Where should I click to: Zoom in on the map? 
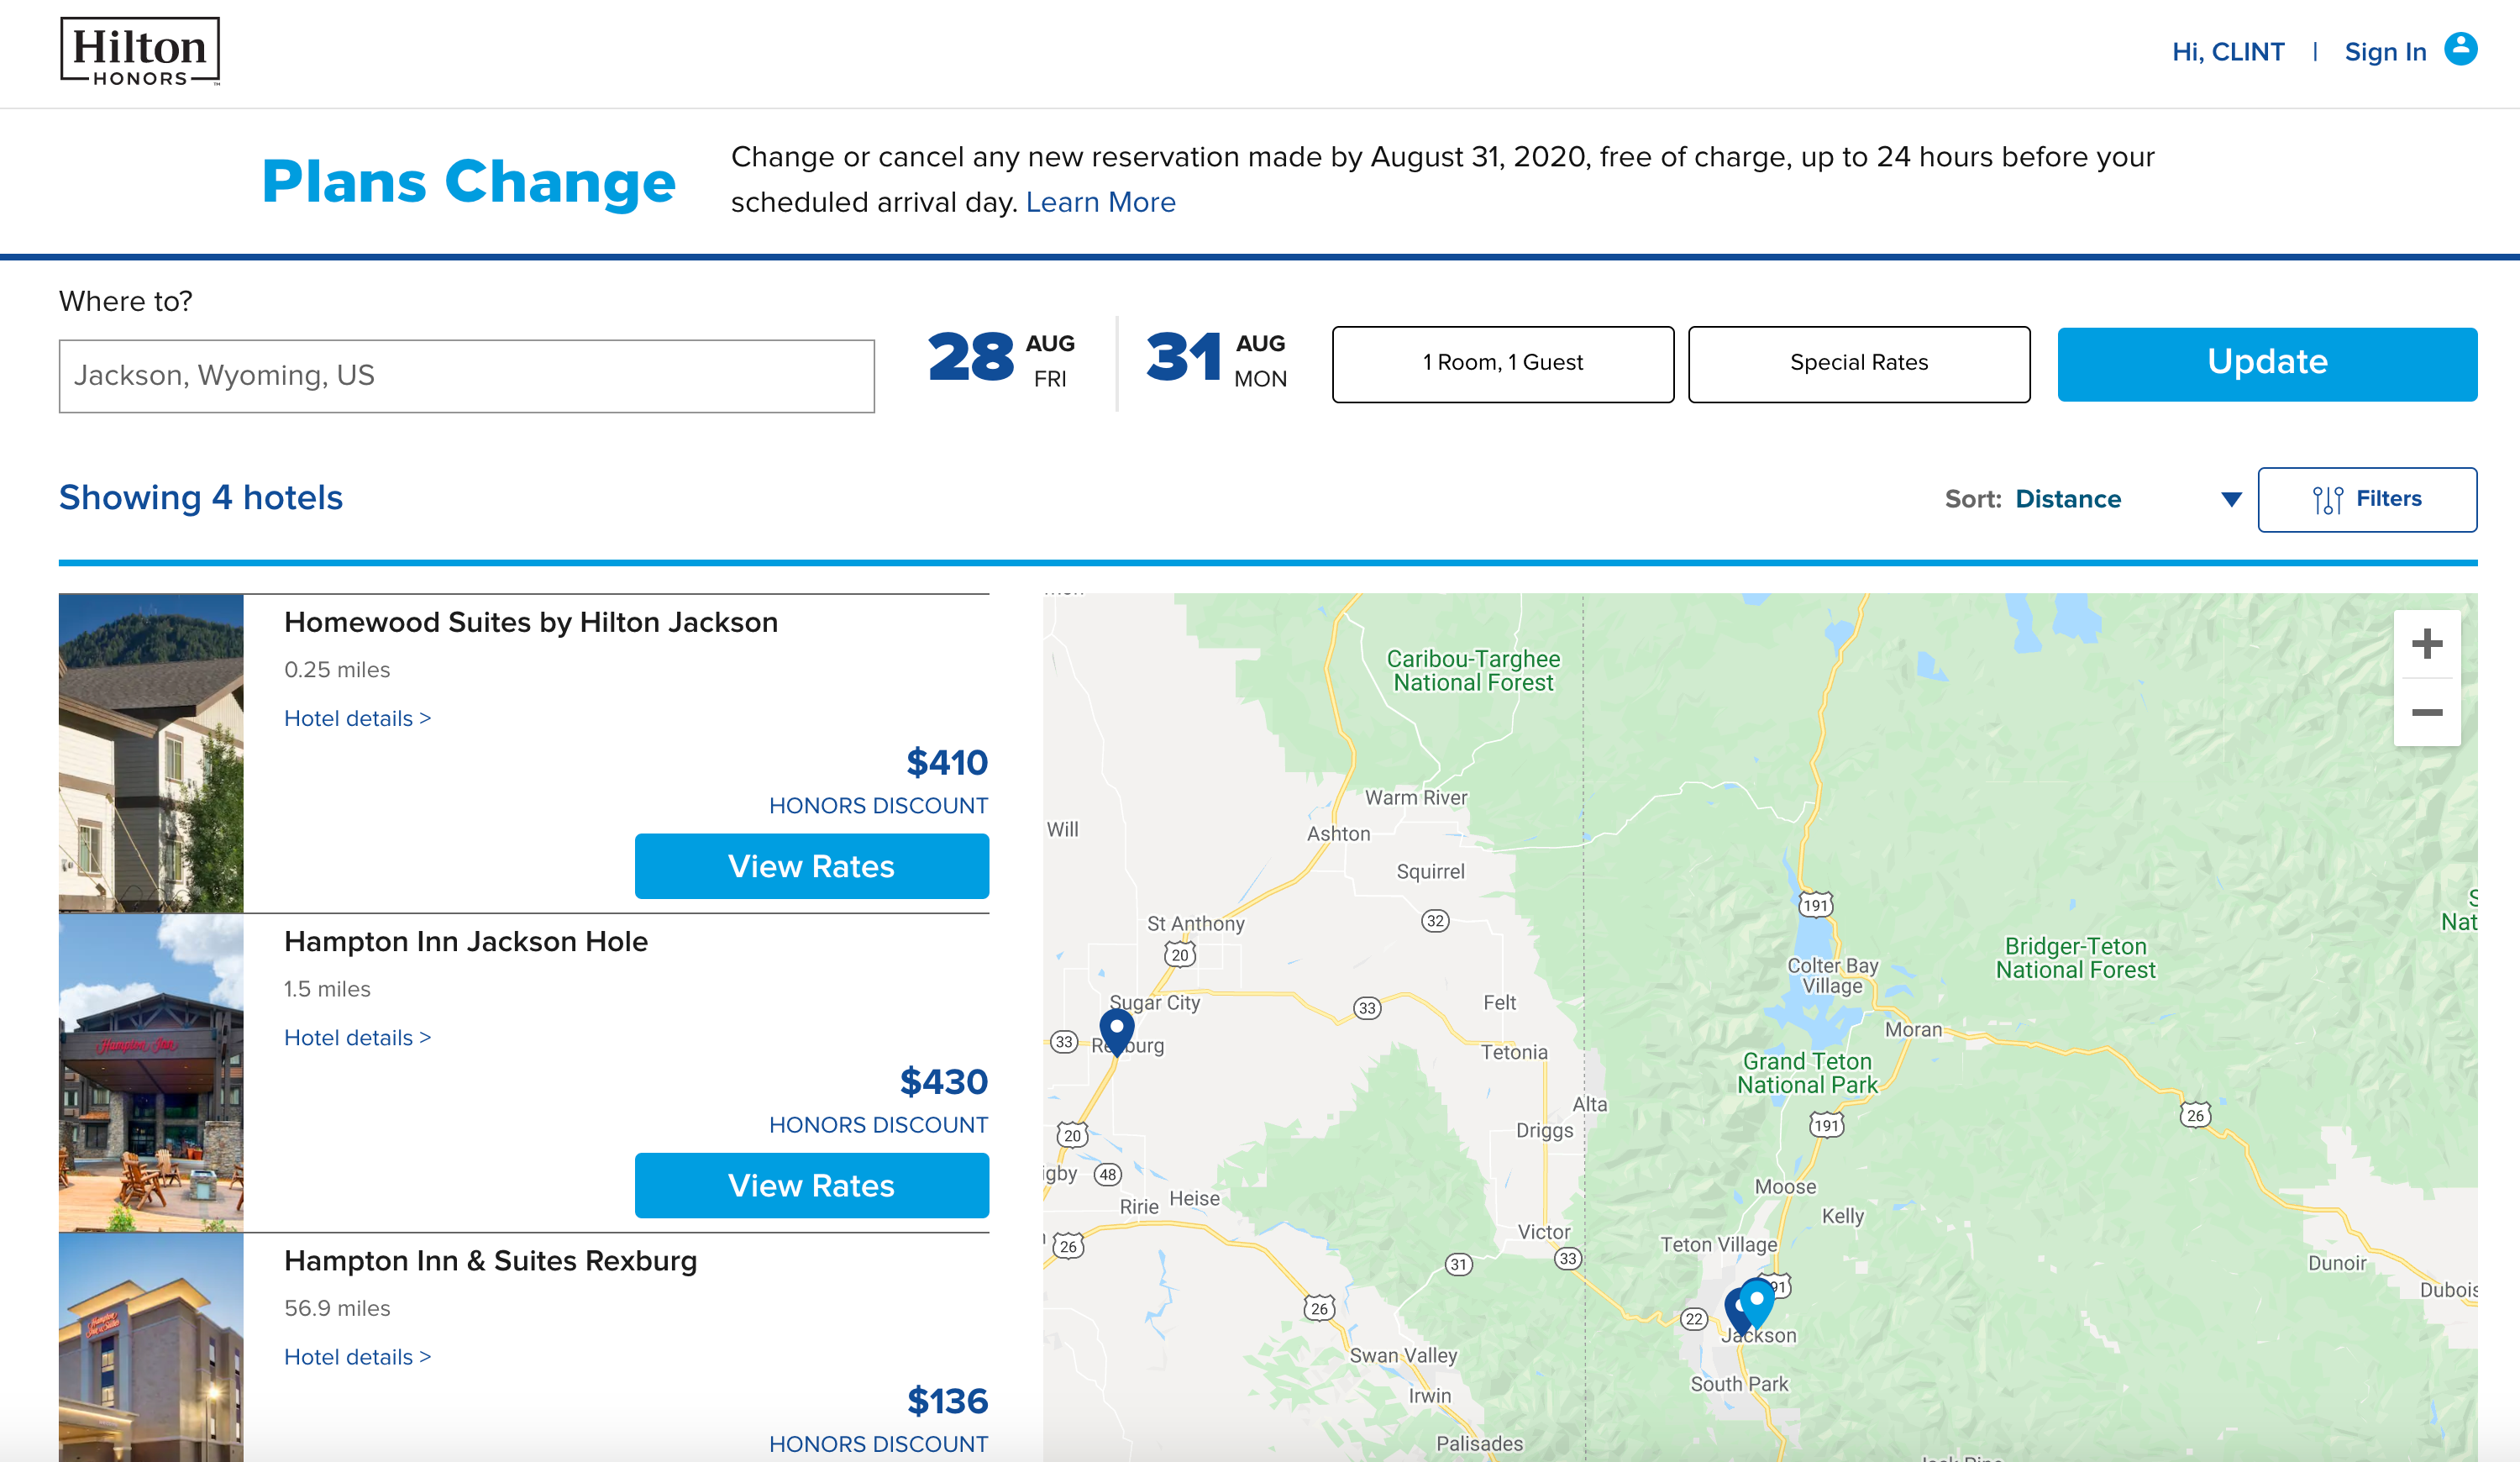pyautogui.click(x=2426, y=644)
